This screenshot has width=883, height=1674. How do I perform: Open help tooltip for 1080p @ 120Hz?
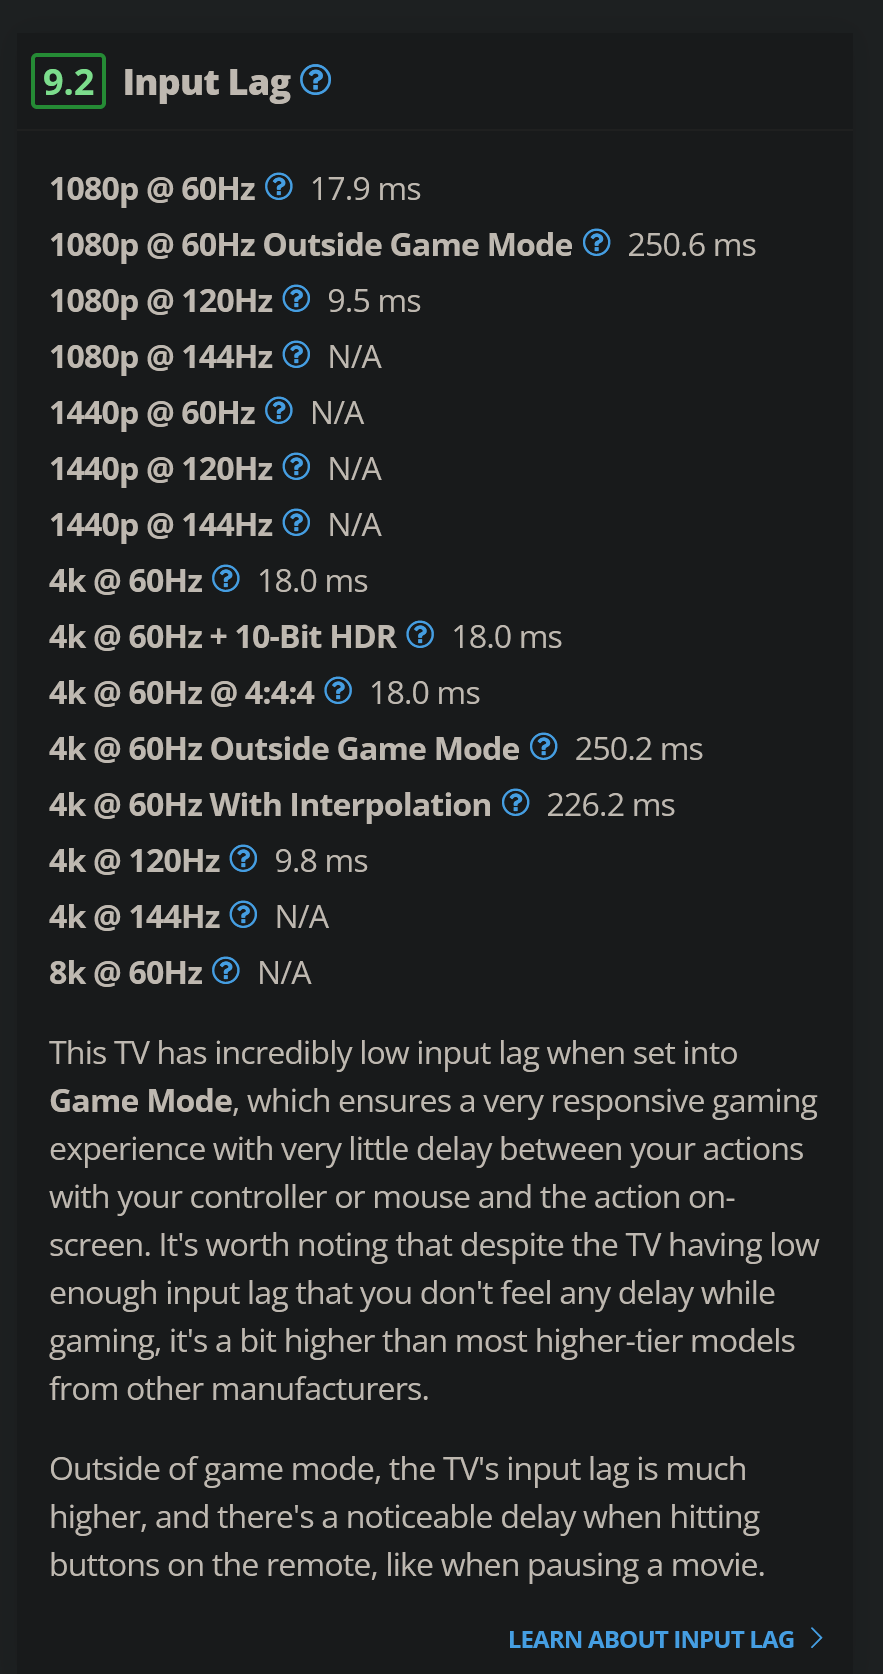(x=296, y=298)
